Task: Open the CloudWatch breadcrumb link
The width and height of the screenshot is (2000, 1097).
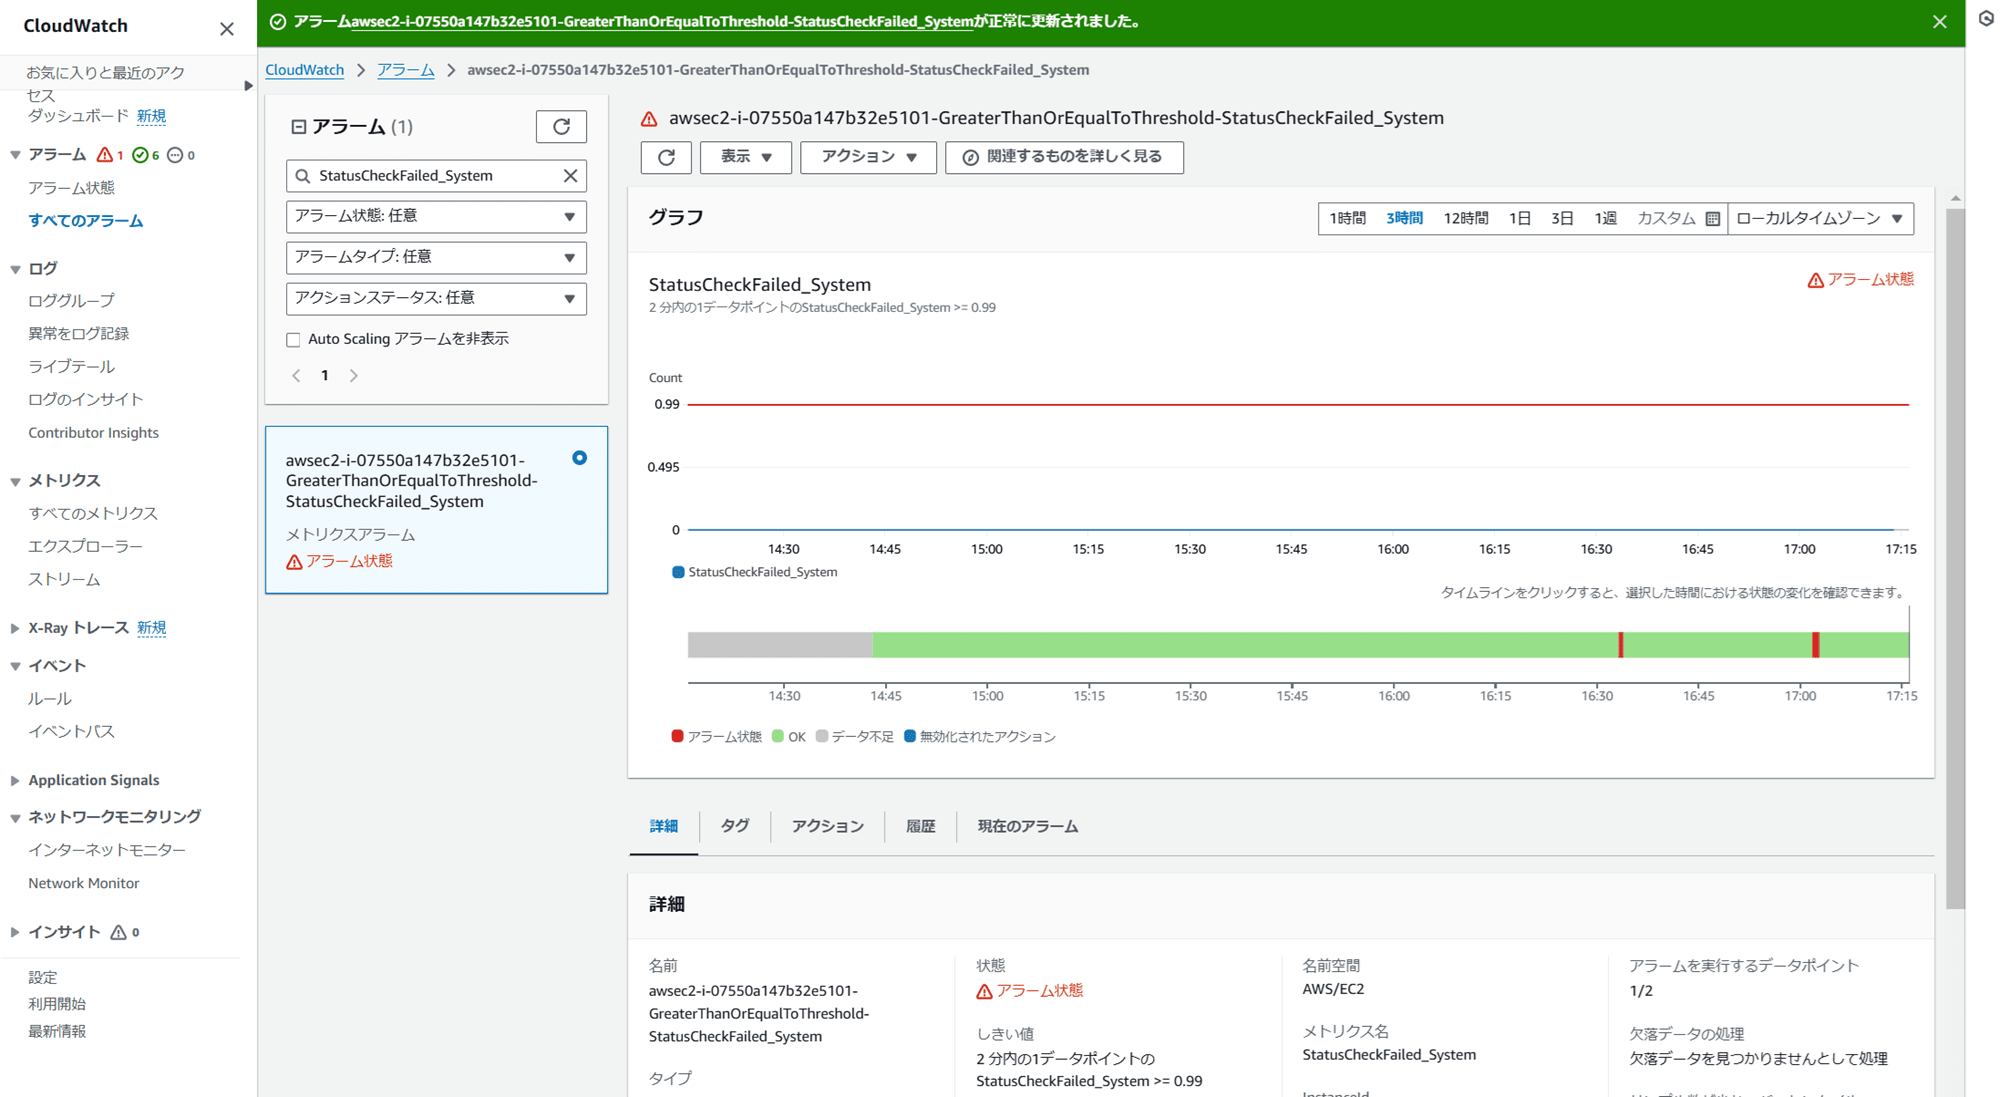Action: tap(305, 70)
